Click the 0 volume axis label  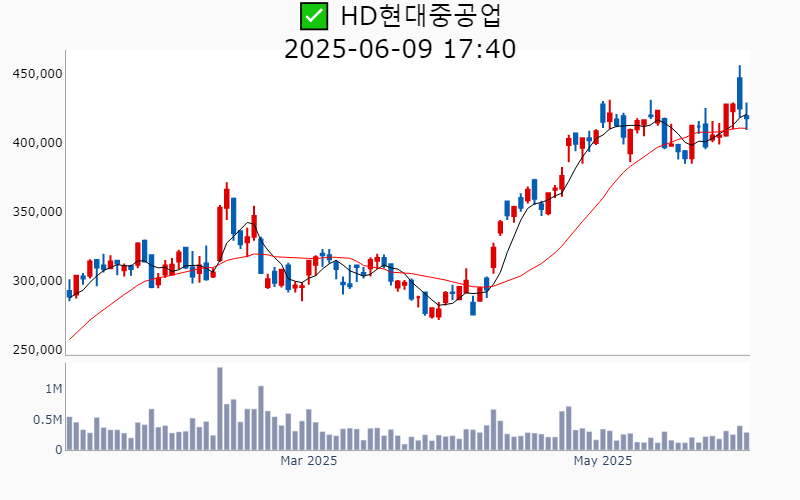59,450
